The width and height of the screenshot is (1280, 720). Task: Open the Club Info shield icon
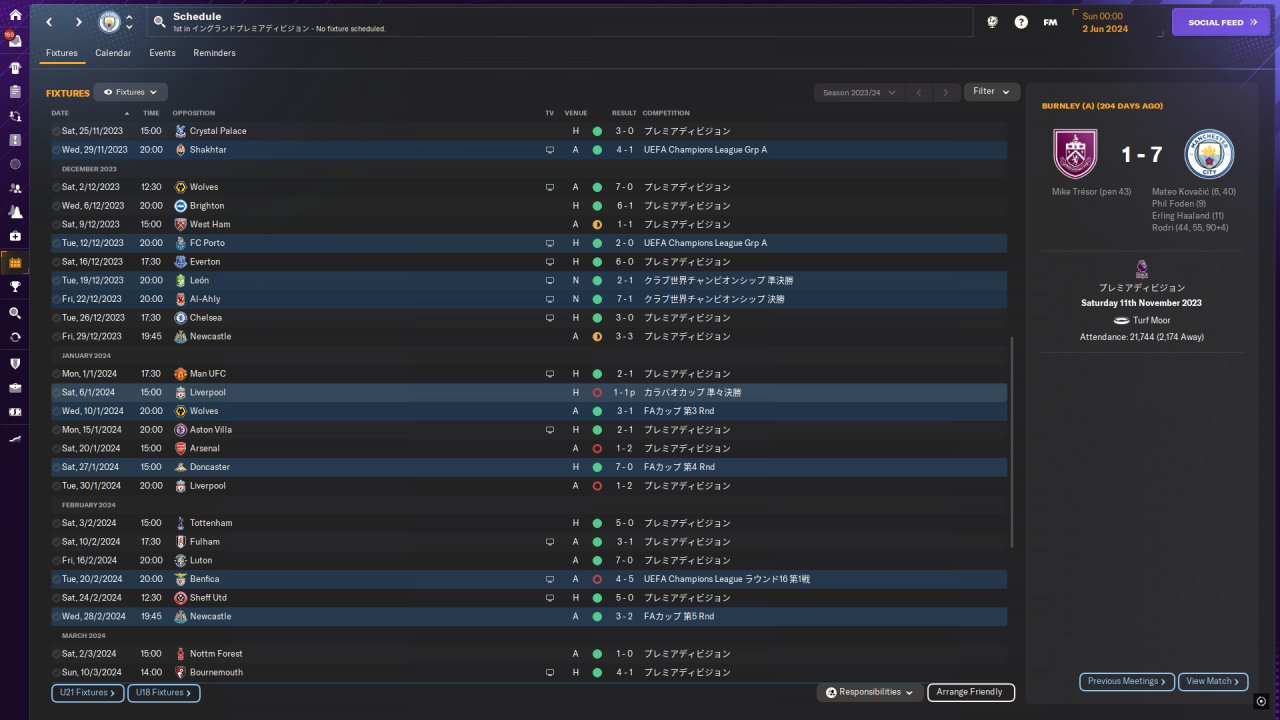point(14,363)
